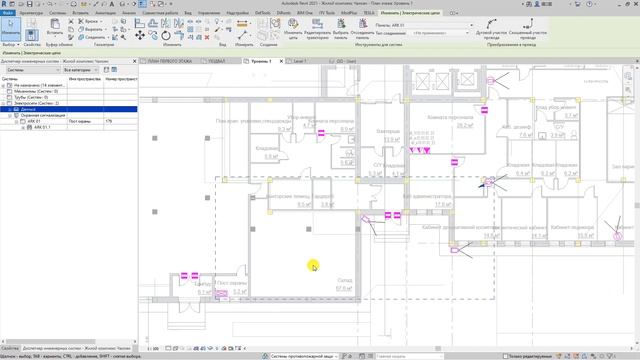This screenshot has width=640, height=360.
Task: Click the Пост охраны cell
Action: [85, 121]
